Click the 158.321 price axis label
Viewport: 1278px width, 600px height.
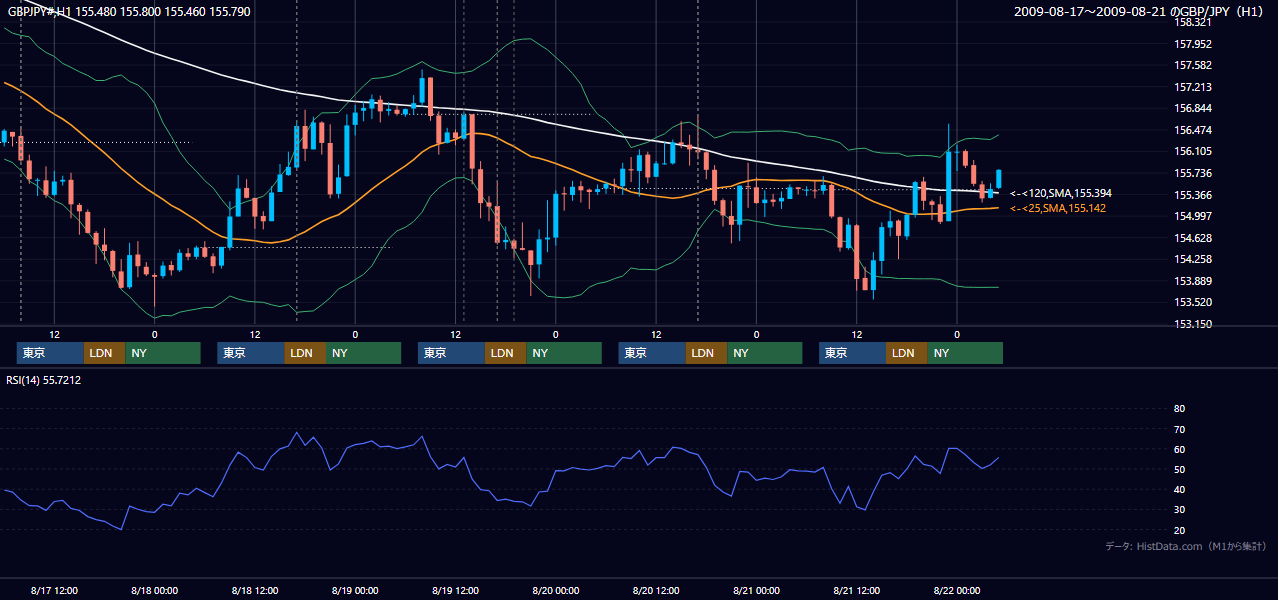1193,22
